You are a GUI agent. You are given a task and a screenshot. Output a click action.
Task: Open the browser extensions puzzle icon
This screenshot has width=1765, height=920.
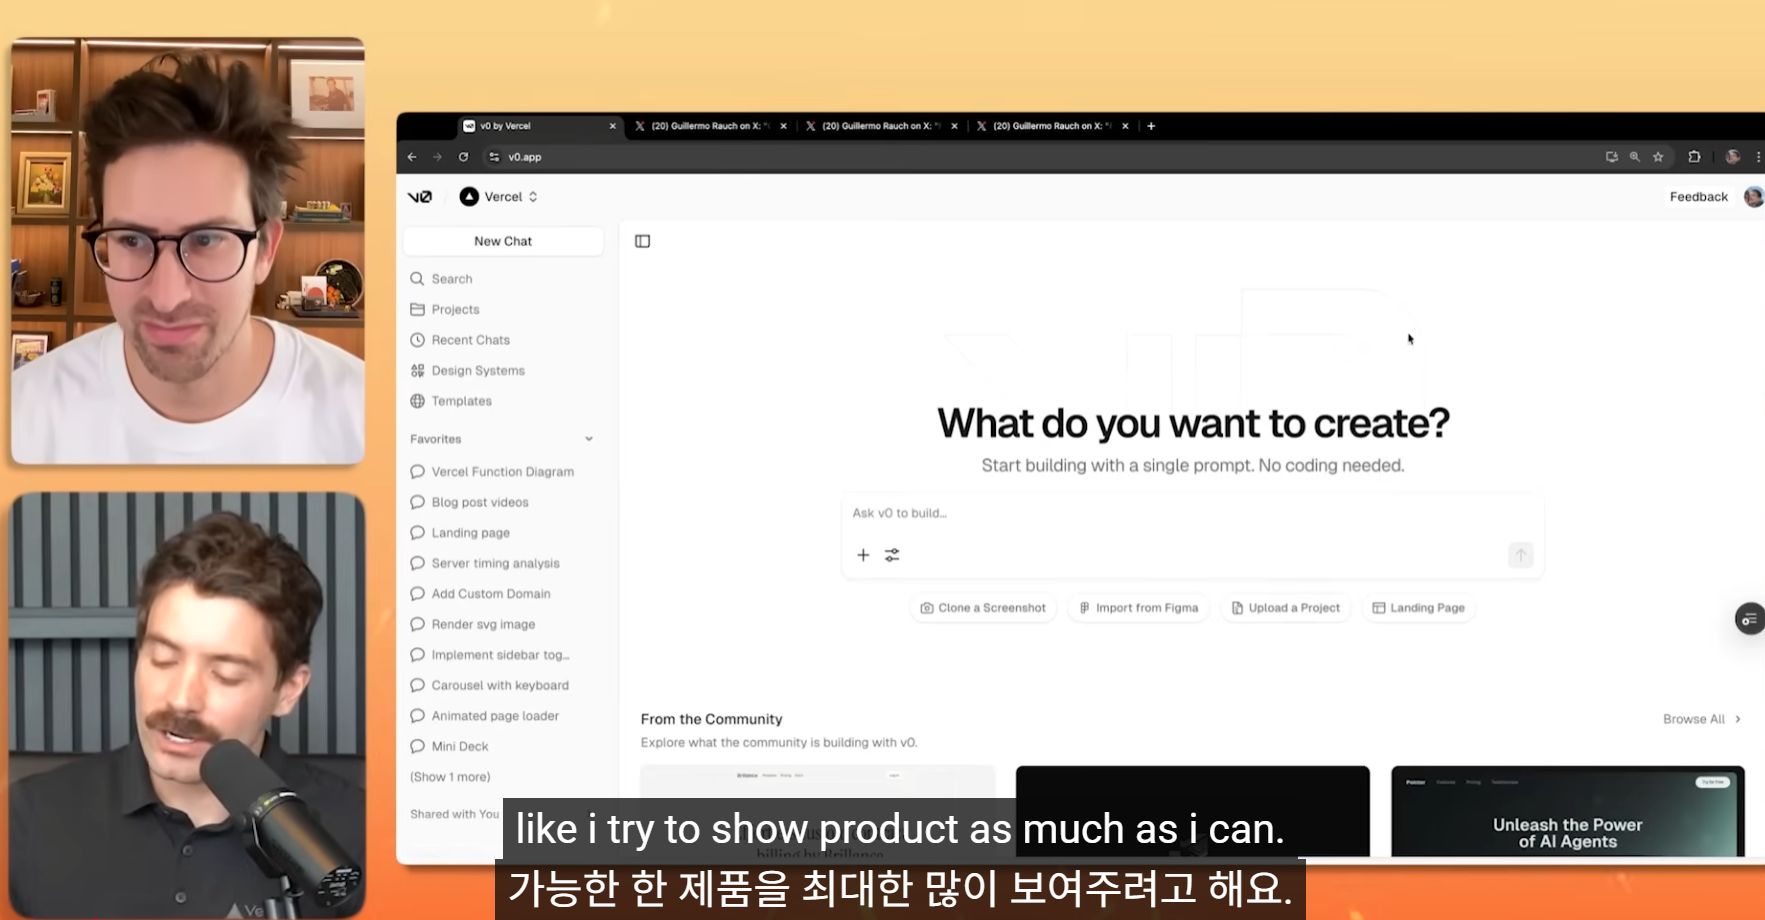1694,157
